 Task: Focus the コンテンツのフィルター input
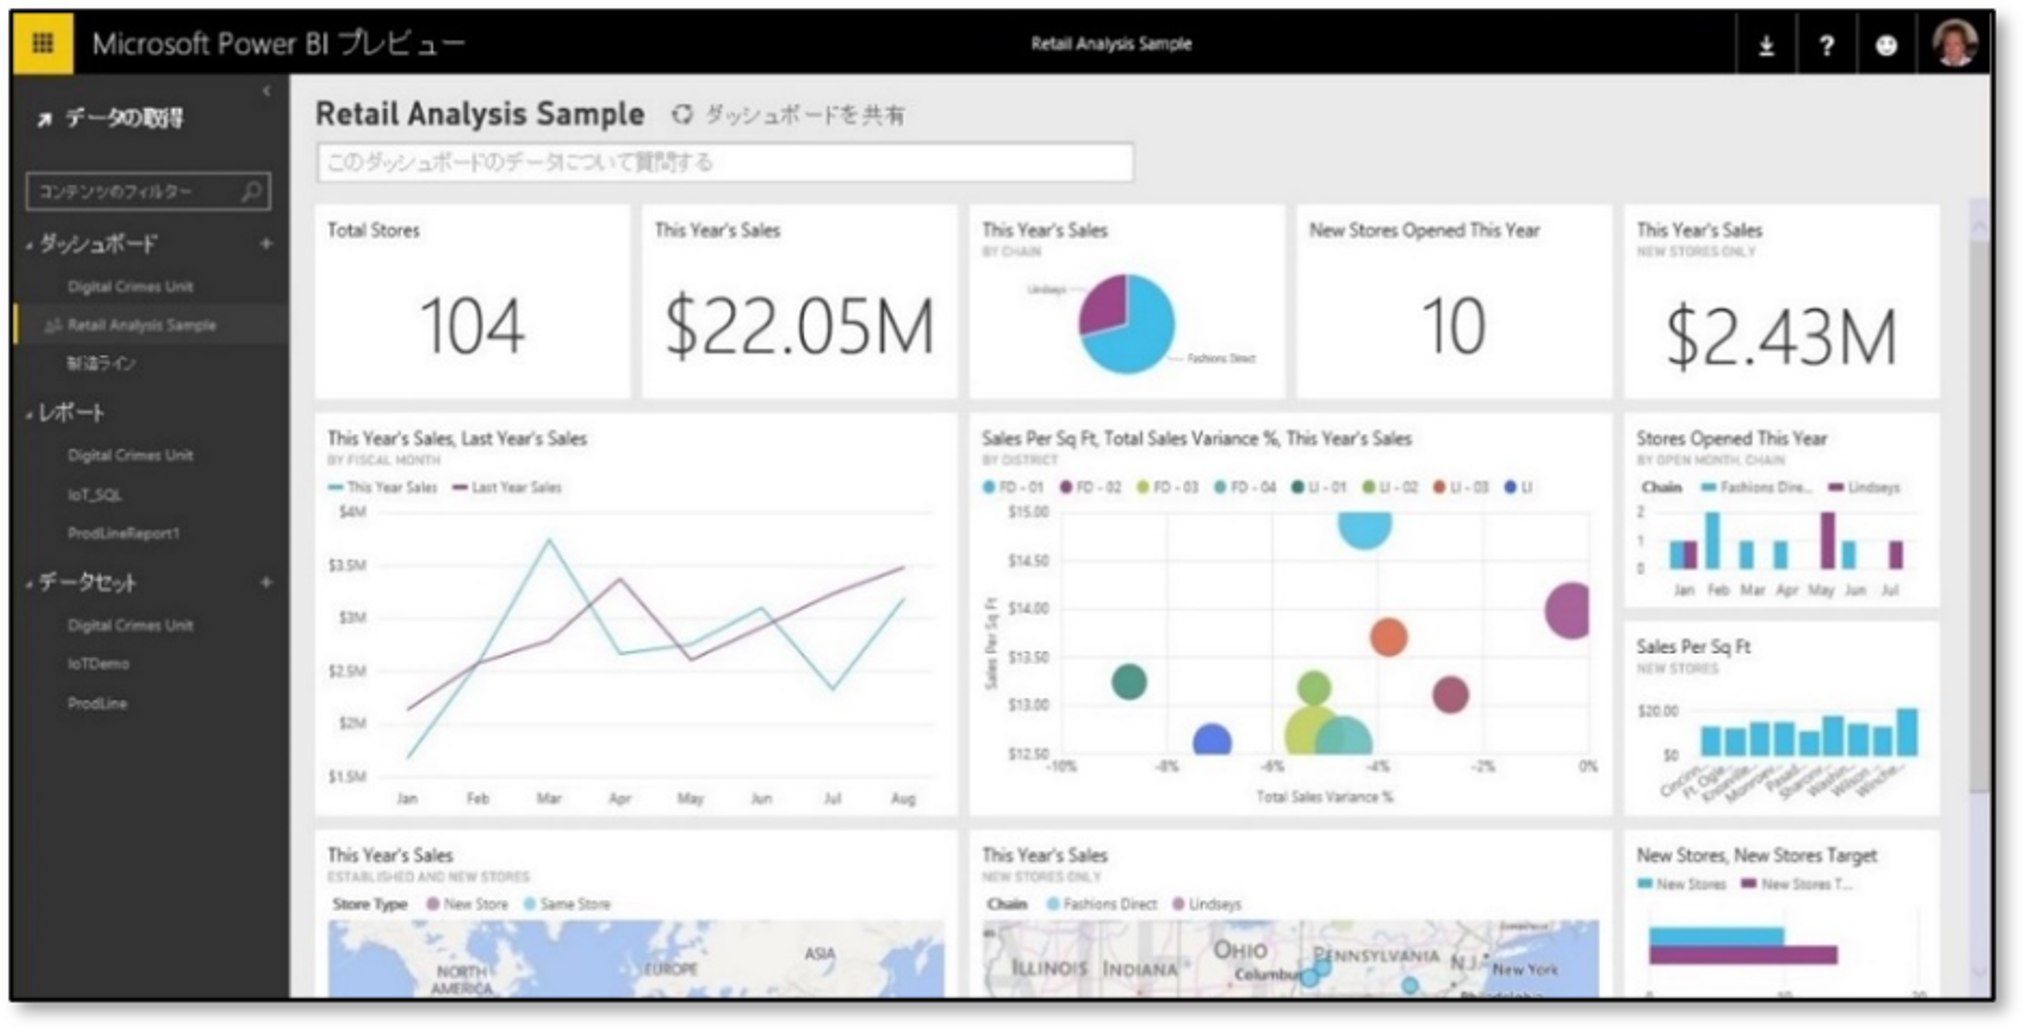[x=148, y=191]
